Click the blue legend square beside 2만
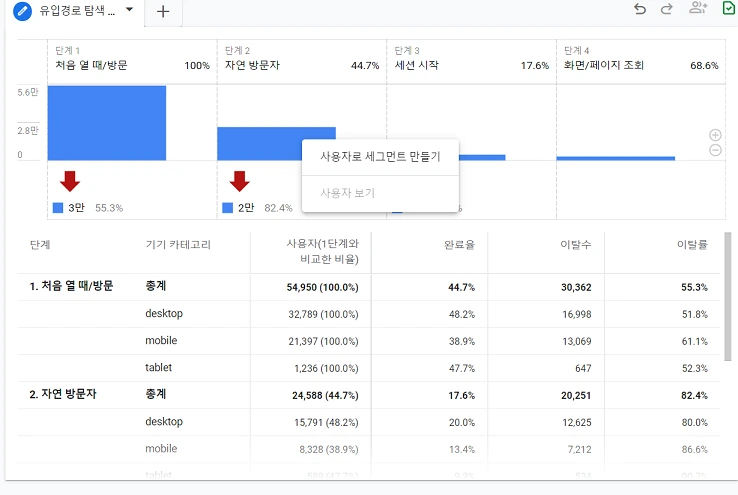The height and width of the screenshot is (495, 738). [227, 208]
